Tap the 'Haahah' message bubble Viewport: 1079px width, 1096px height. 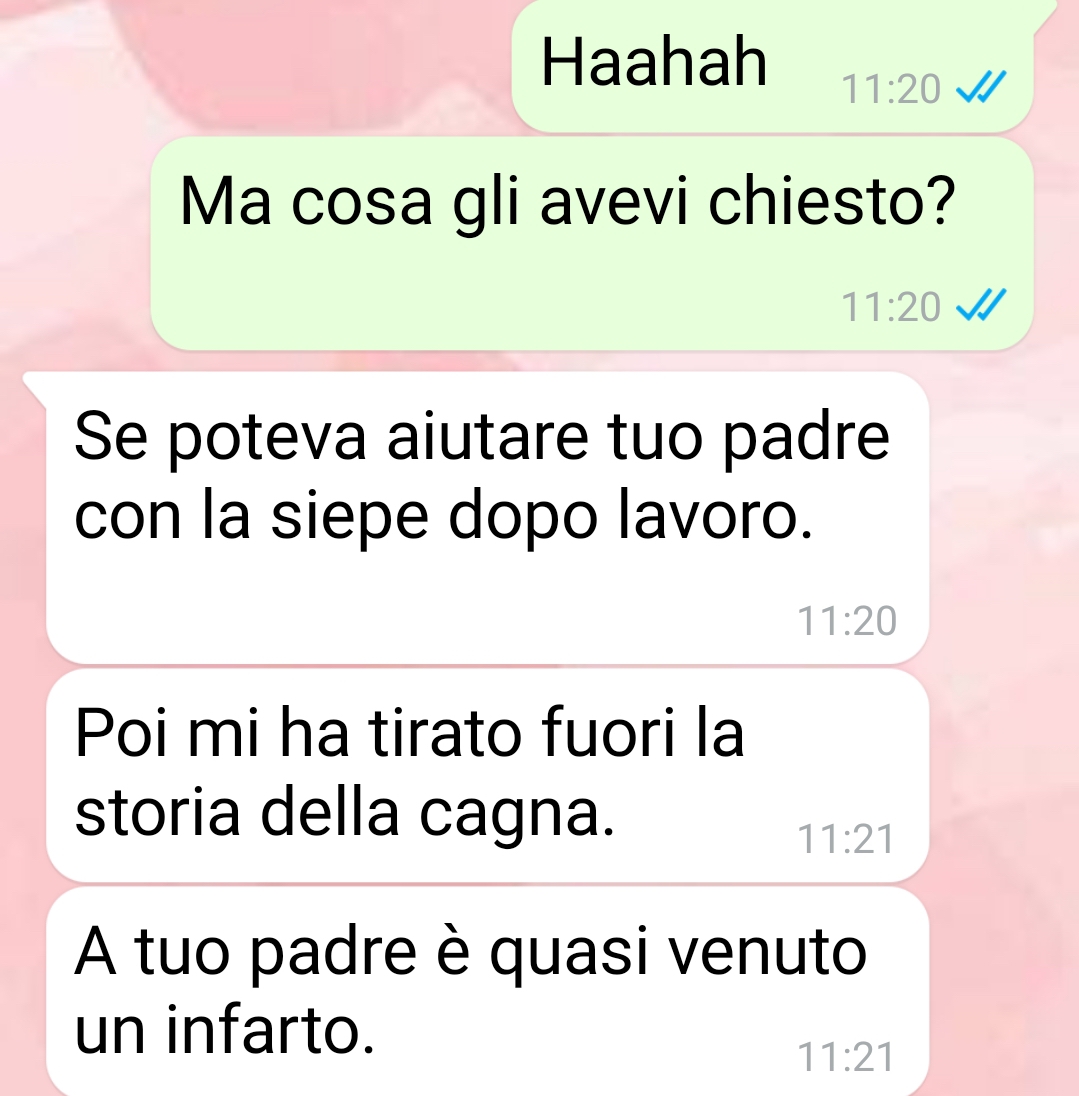tap(772, 66)
